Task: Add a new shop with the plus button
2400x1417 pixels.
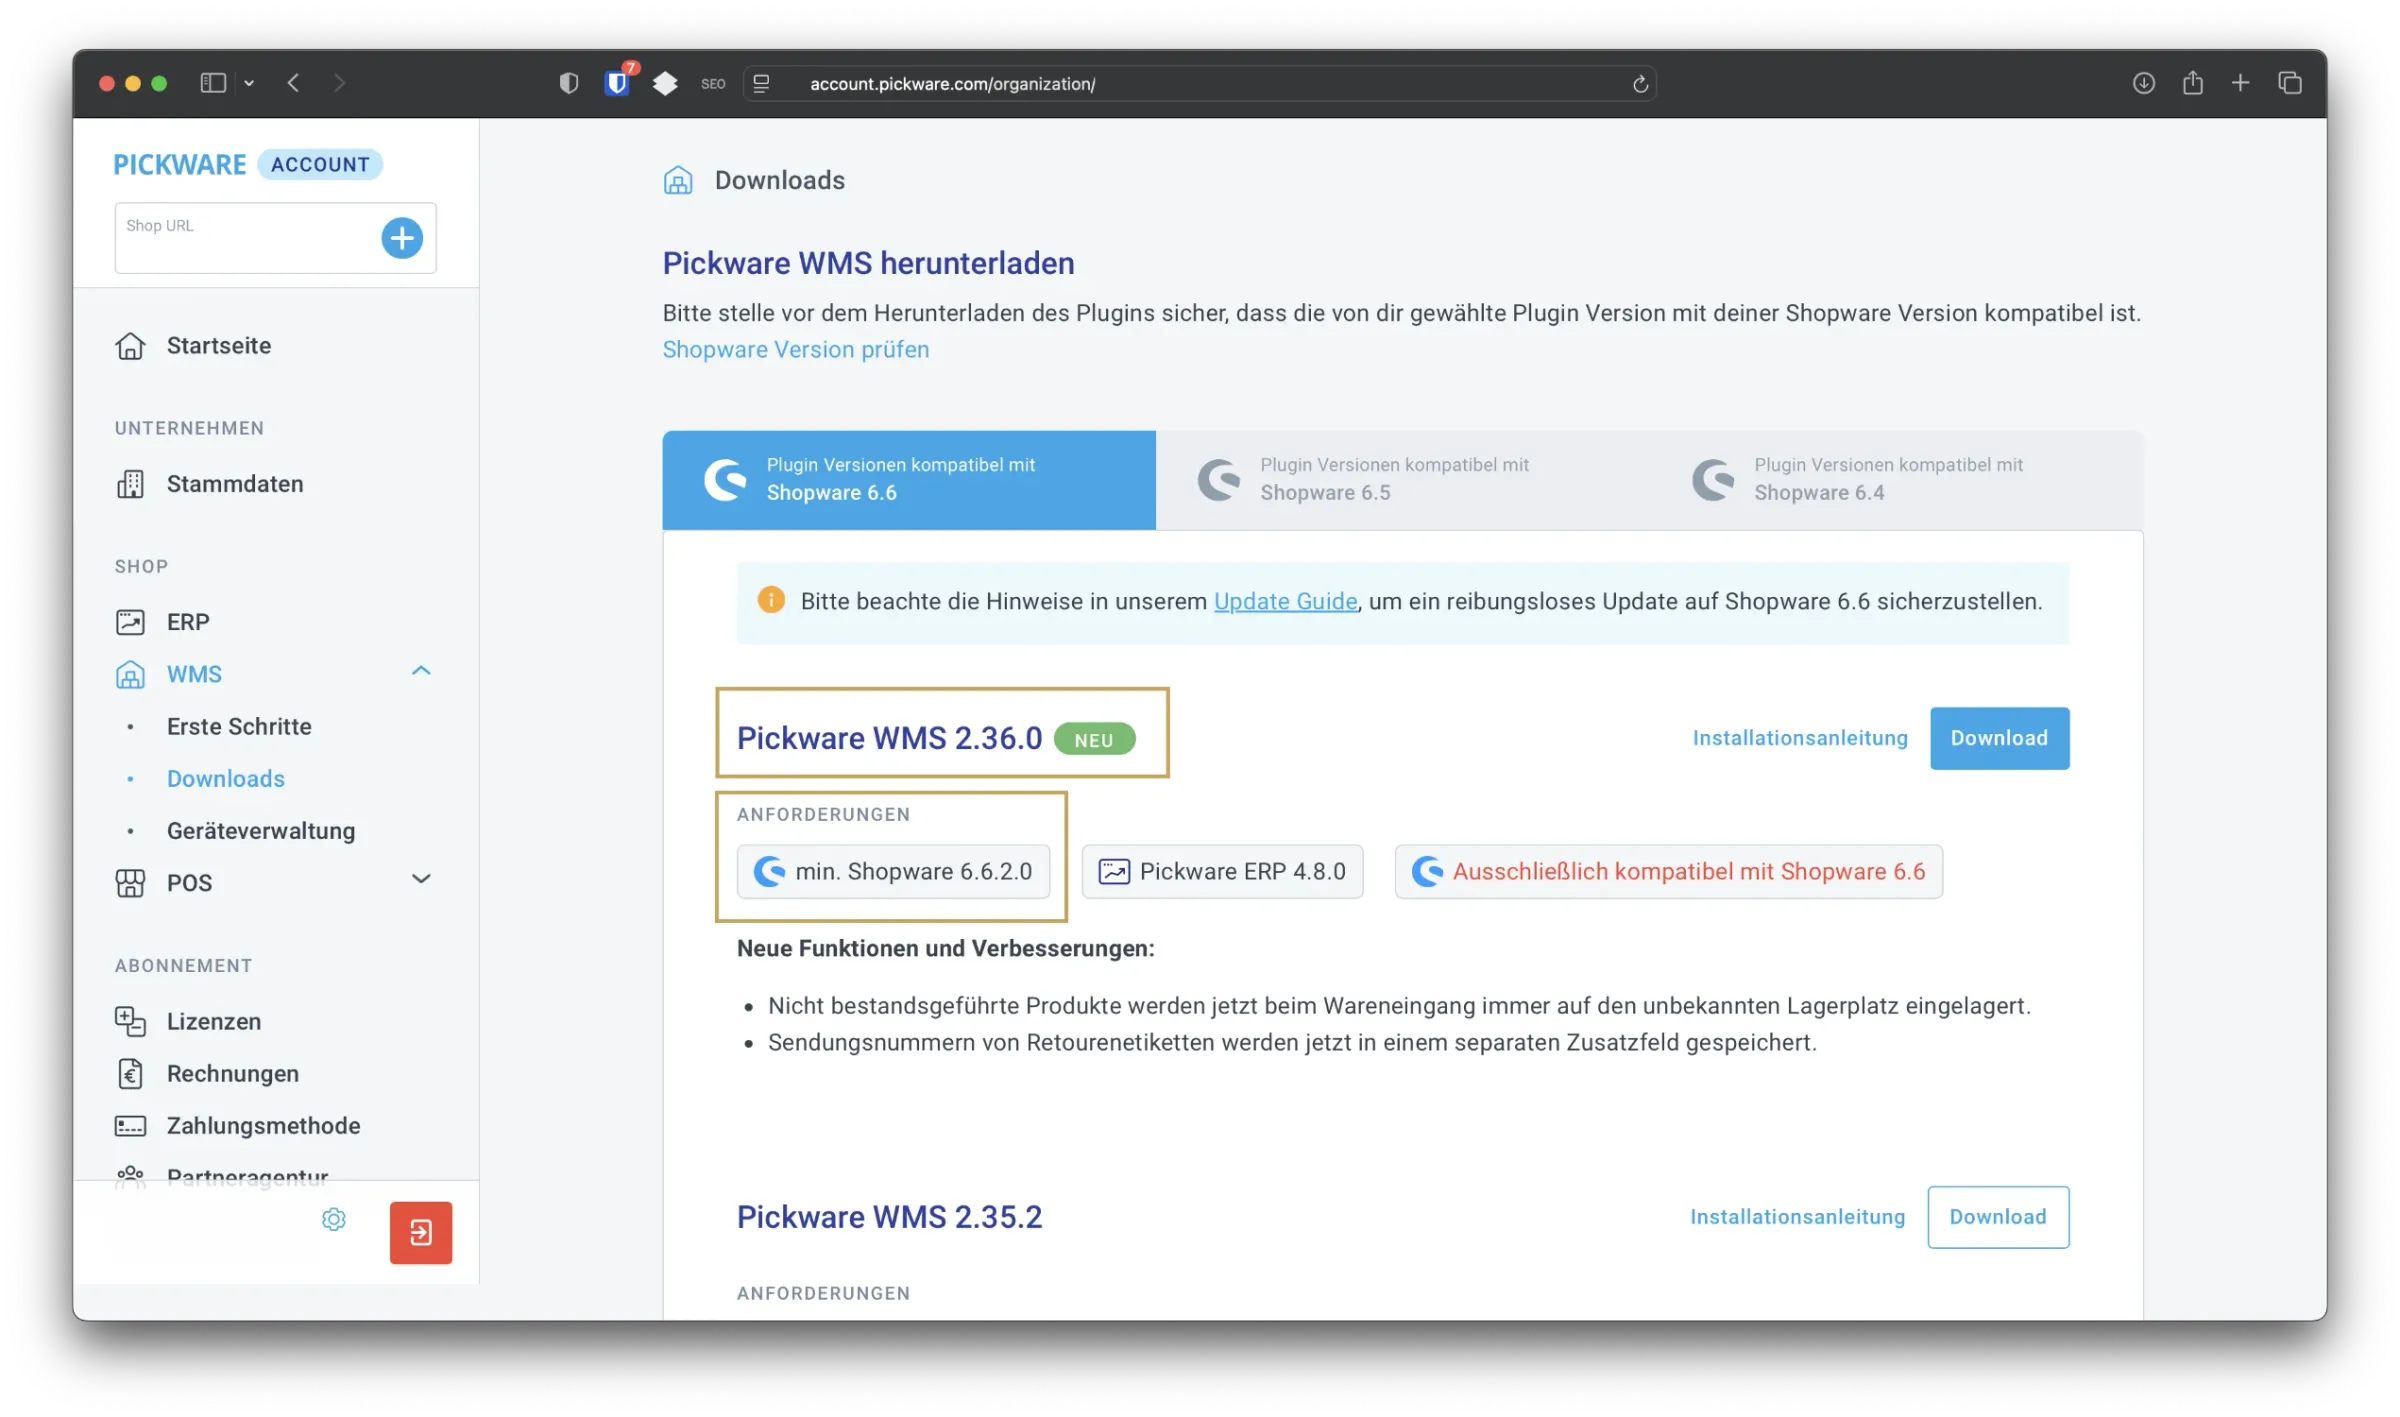Action: (402, 238)
